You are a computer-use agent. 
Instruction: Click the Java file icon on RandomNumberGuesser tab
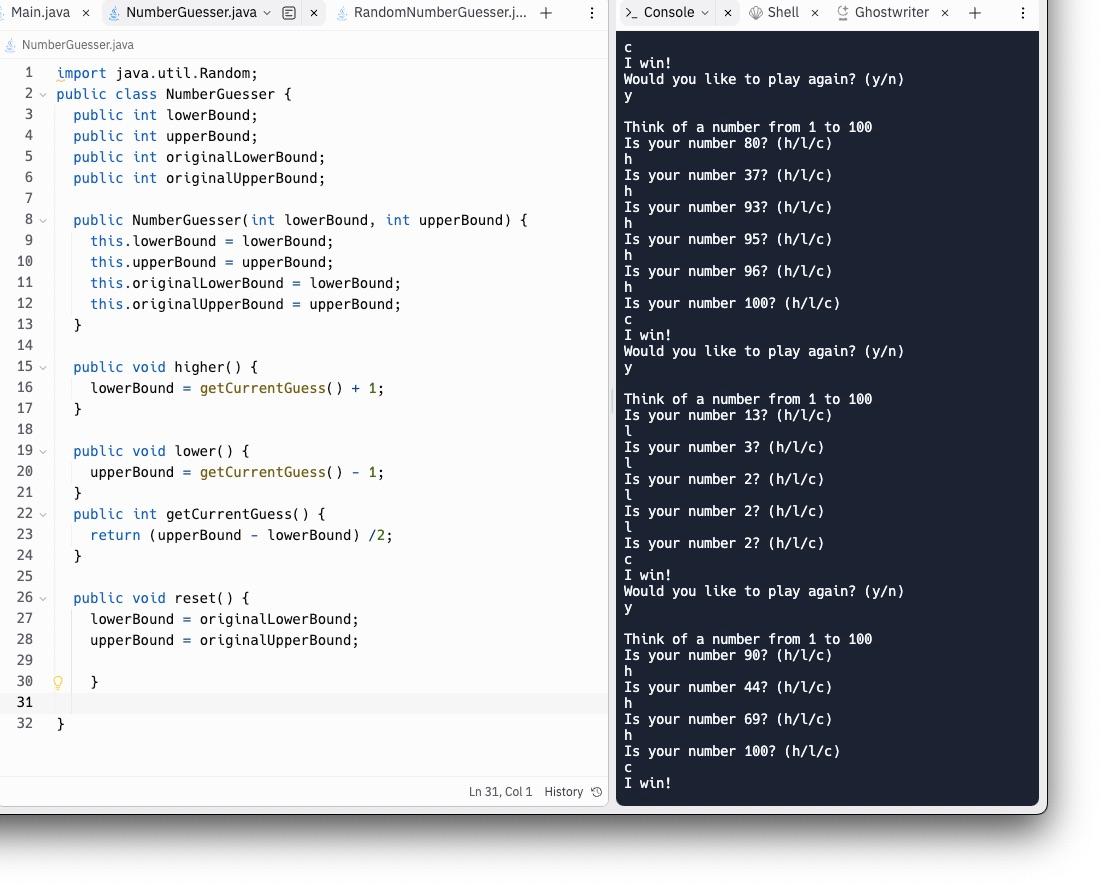[342, 13]
